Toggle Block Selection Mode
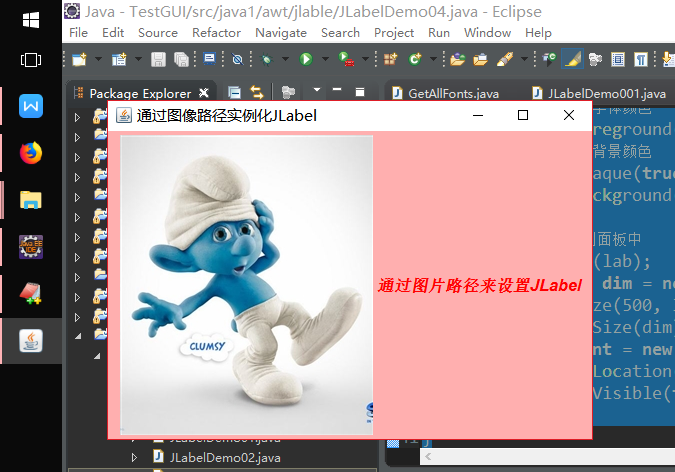This screenshot has width=675, height=472. [618, 59]
